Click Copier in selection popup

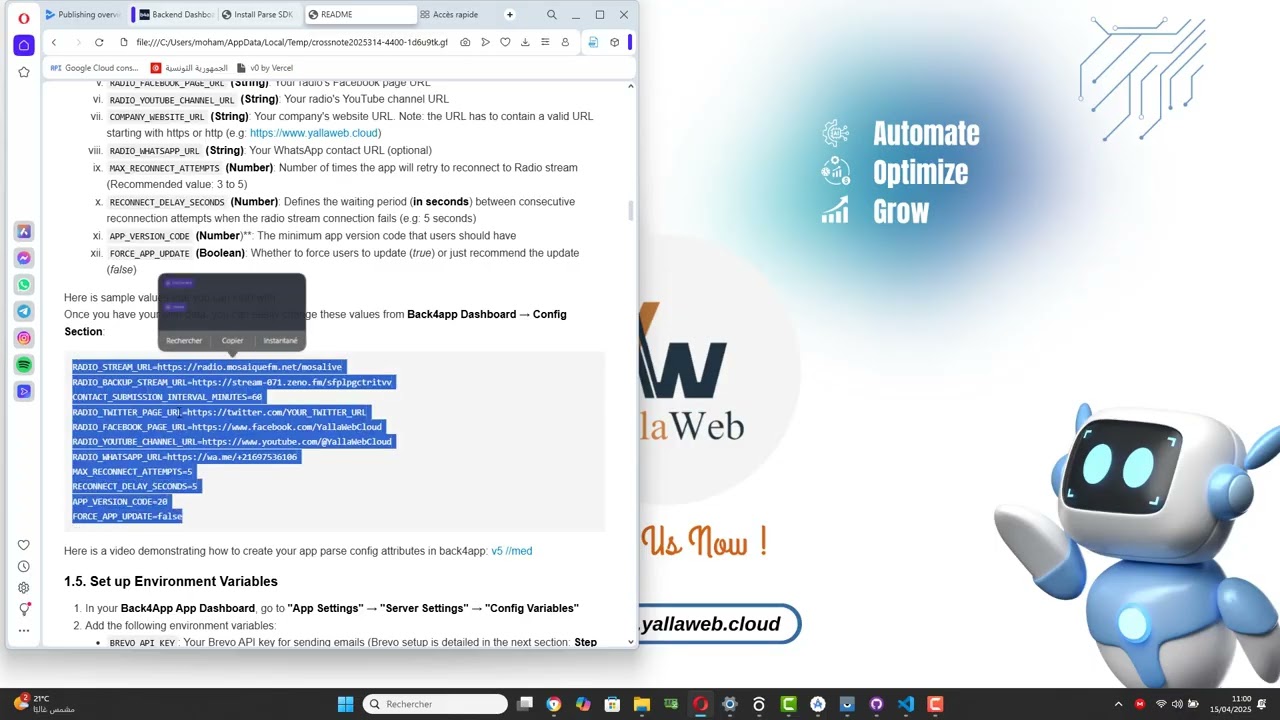click(232, 341)
